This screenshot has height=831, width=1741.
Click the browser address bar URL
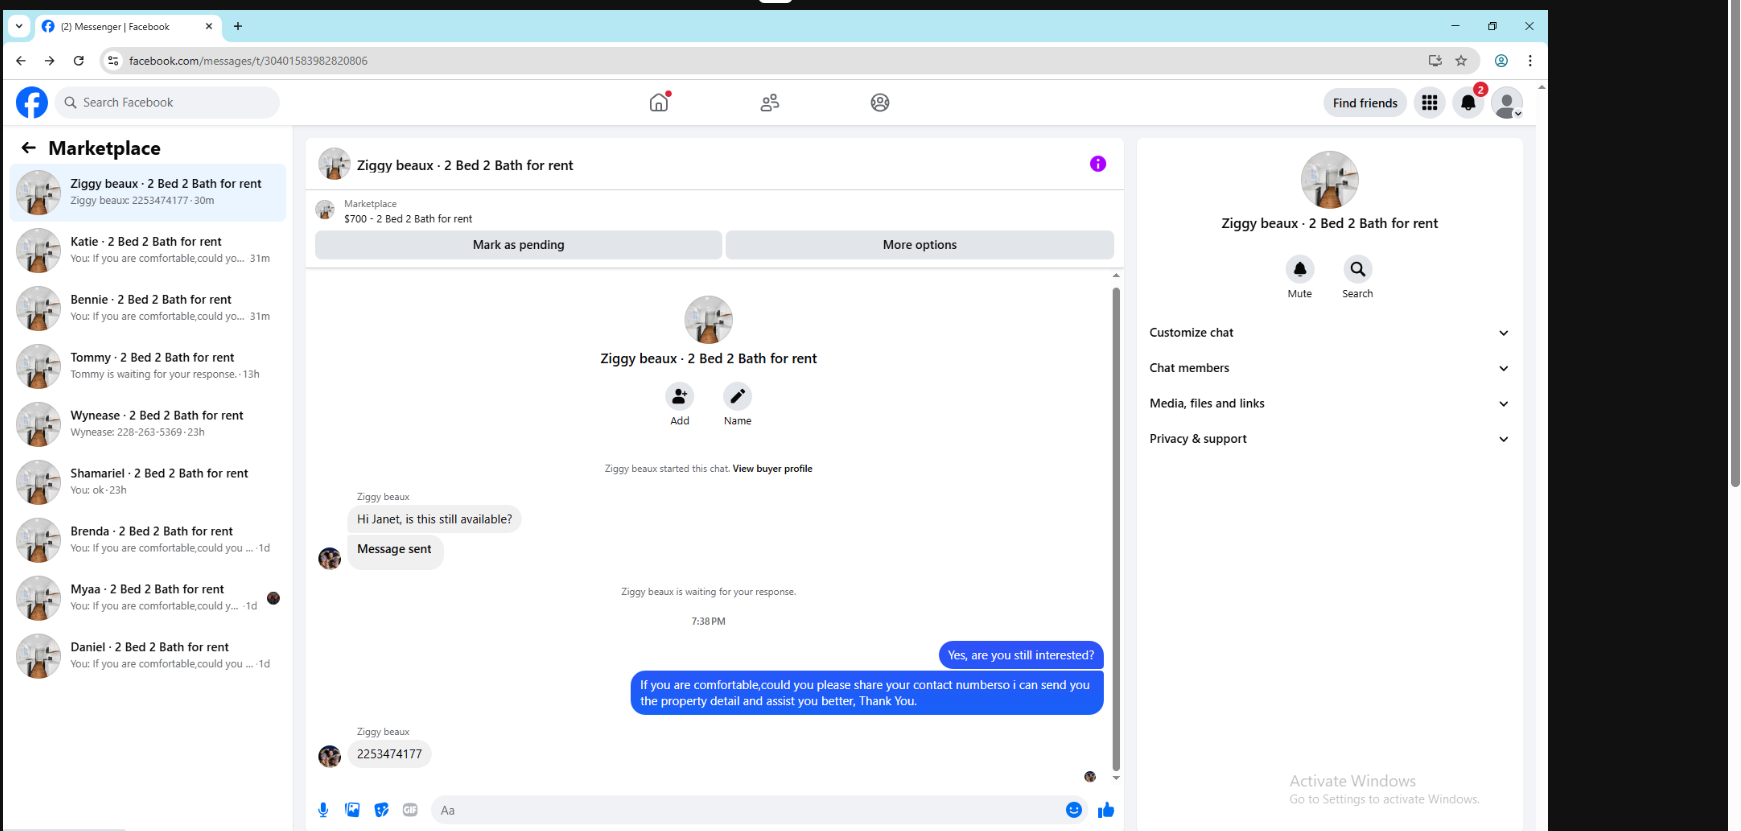pyautogui.click(x=248, y=61)
